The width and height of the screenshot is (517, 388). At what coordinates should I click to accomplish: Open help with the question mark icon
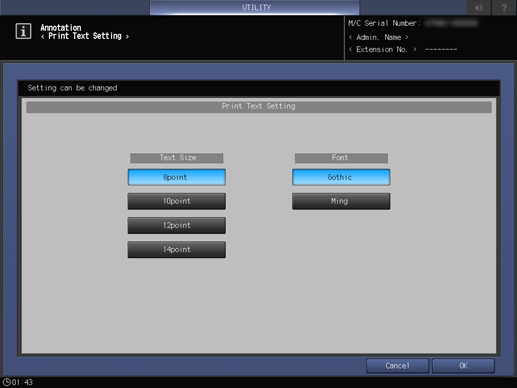504,7
